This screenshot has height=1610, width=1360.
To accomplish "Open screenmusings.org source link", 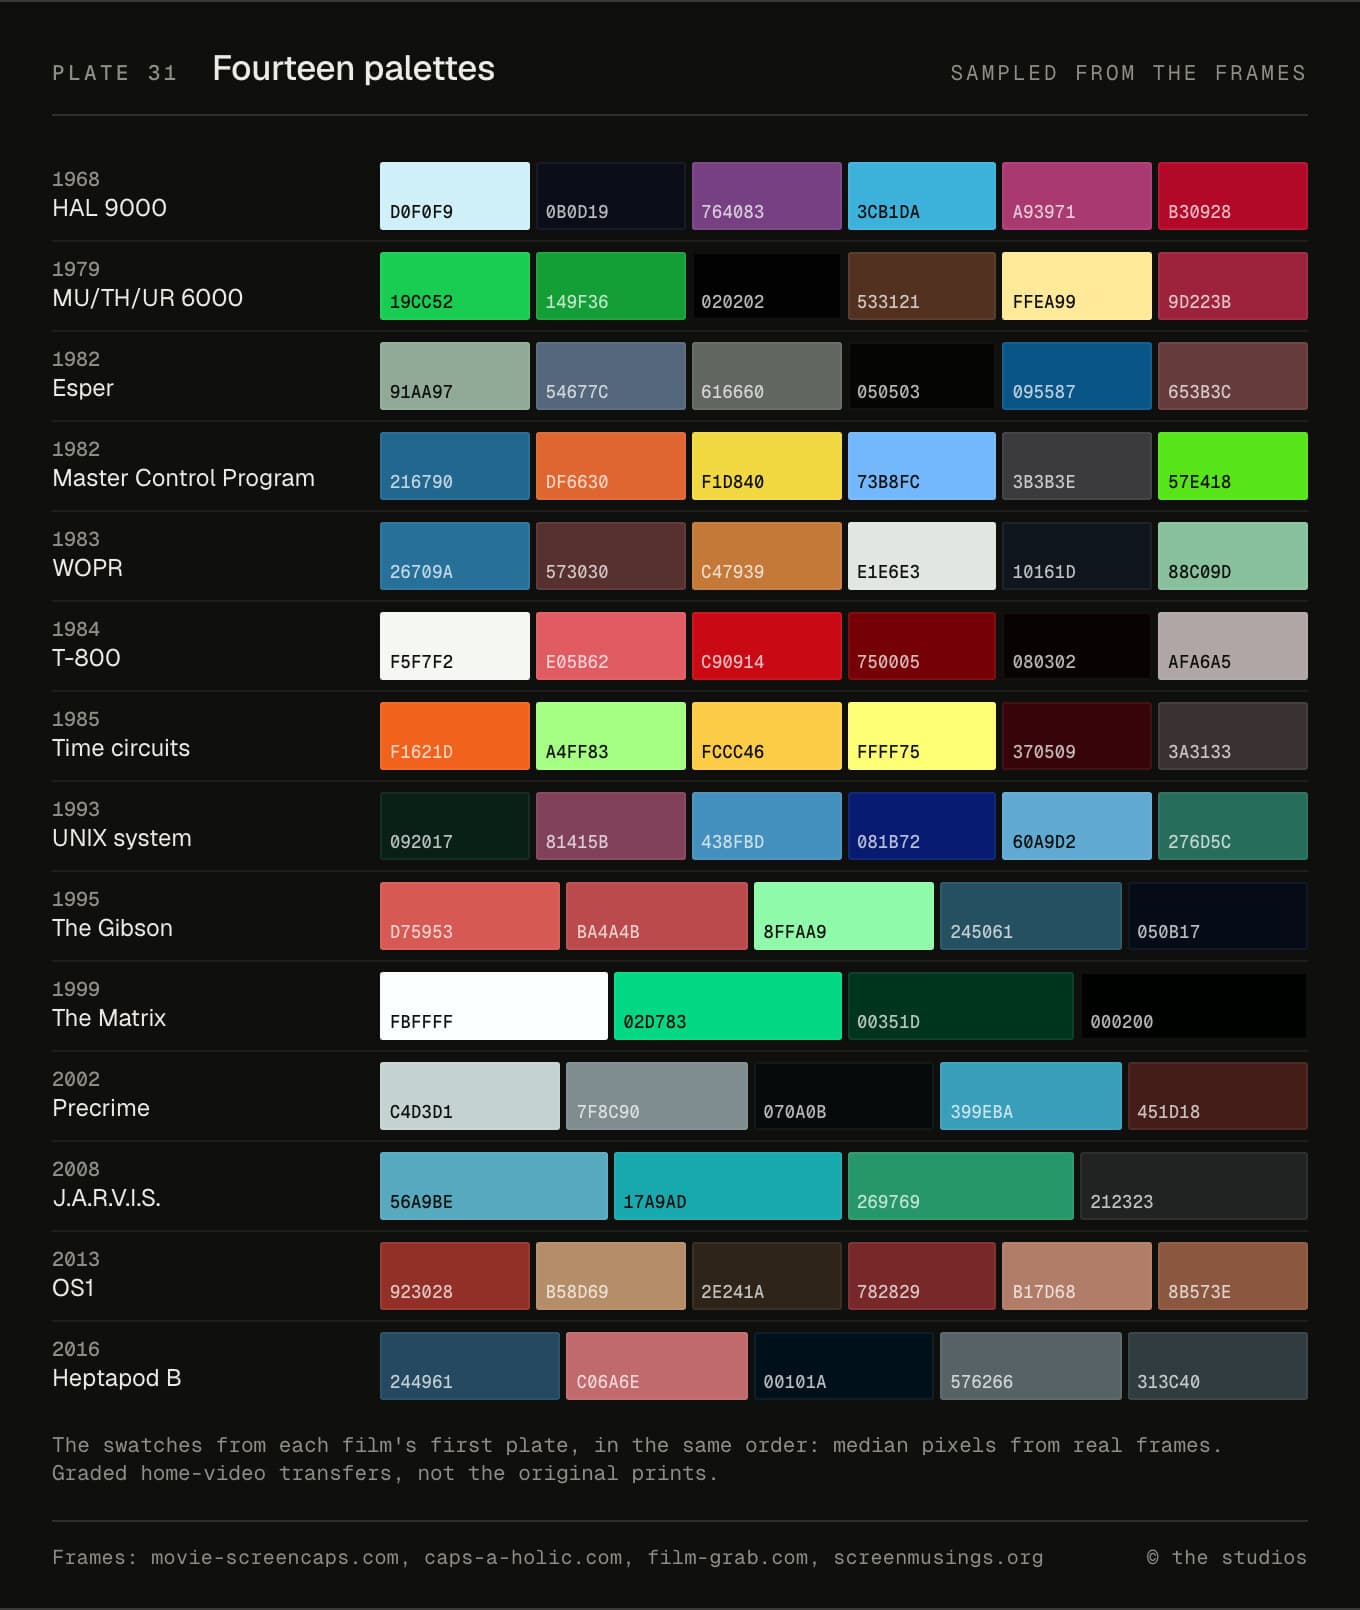I will [x=938, y=1557].
